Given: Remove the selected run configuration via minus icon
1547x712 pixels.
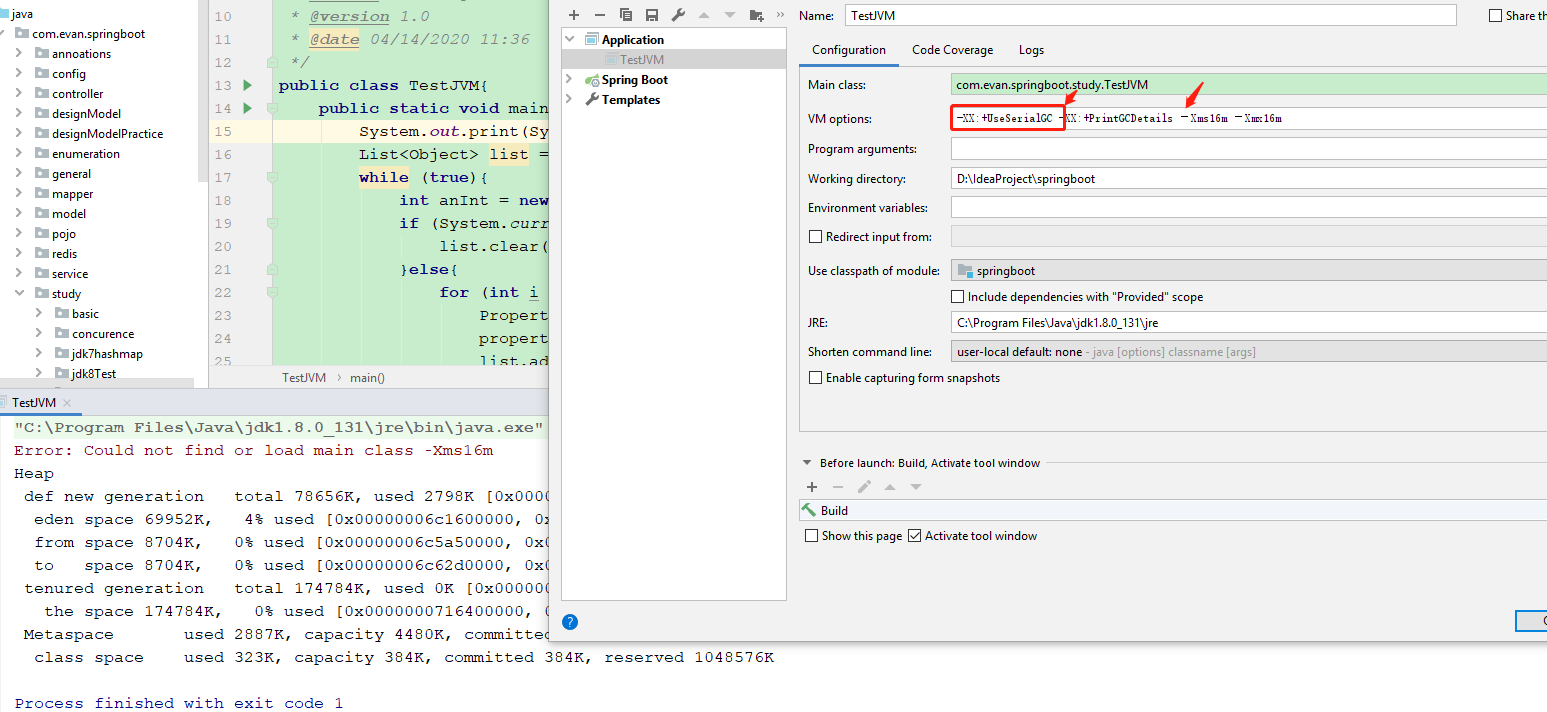Looking at the screenshot, I should click(600, 15).
